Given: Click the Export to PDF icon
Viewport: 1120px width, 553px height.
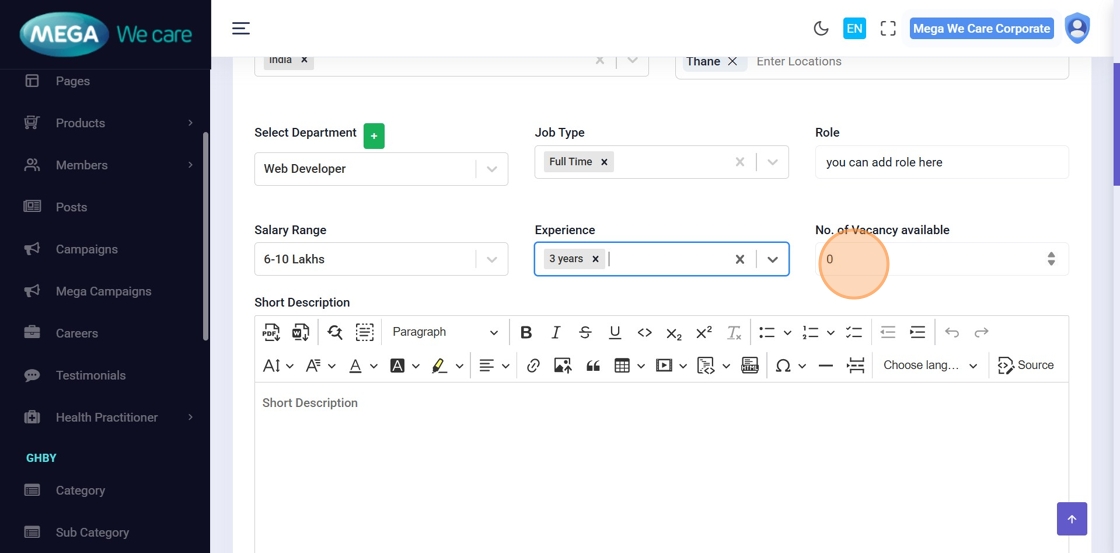Looking at the screenshot, I should 271,332.
